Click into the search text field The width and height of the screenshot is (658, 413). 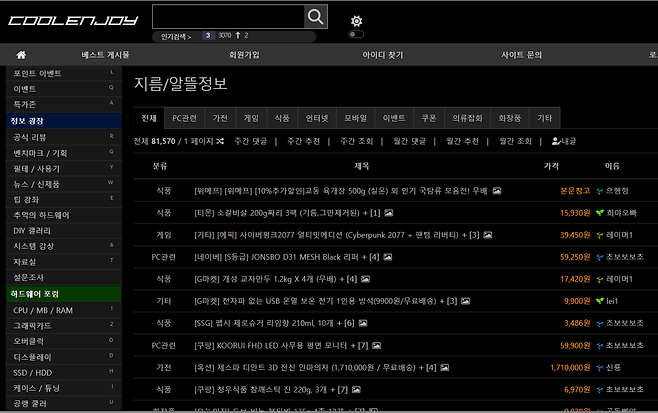pos(227,17)
